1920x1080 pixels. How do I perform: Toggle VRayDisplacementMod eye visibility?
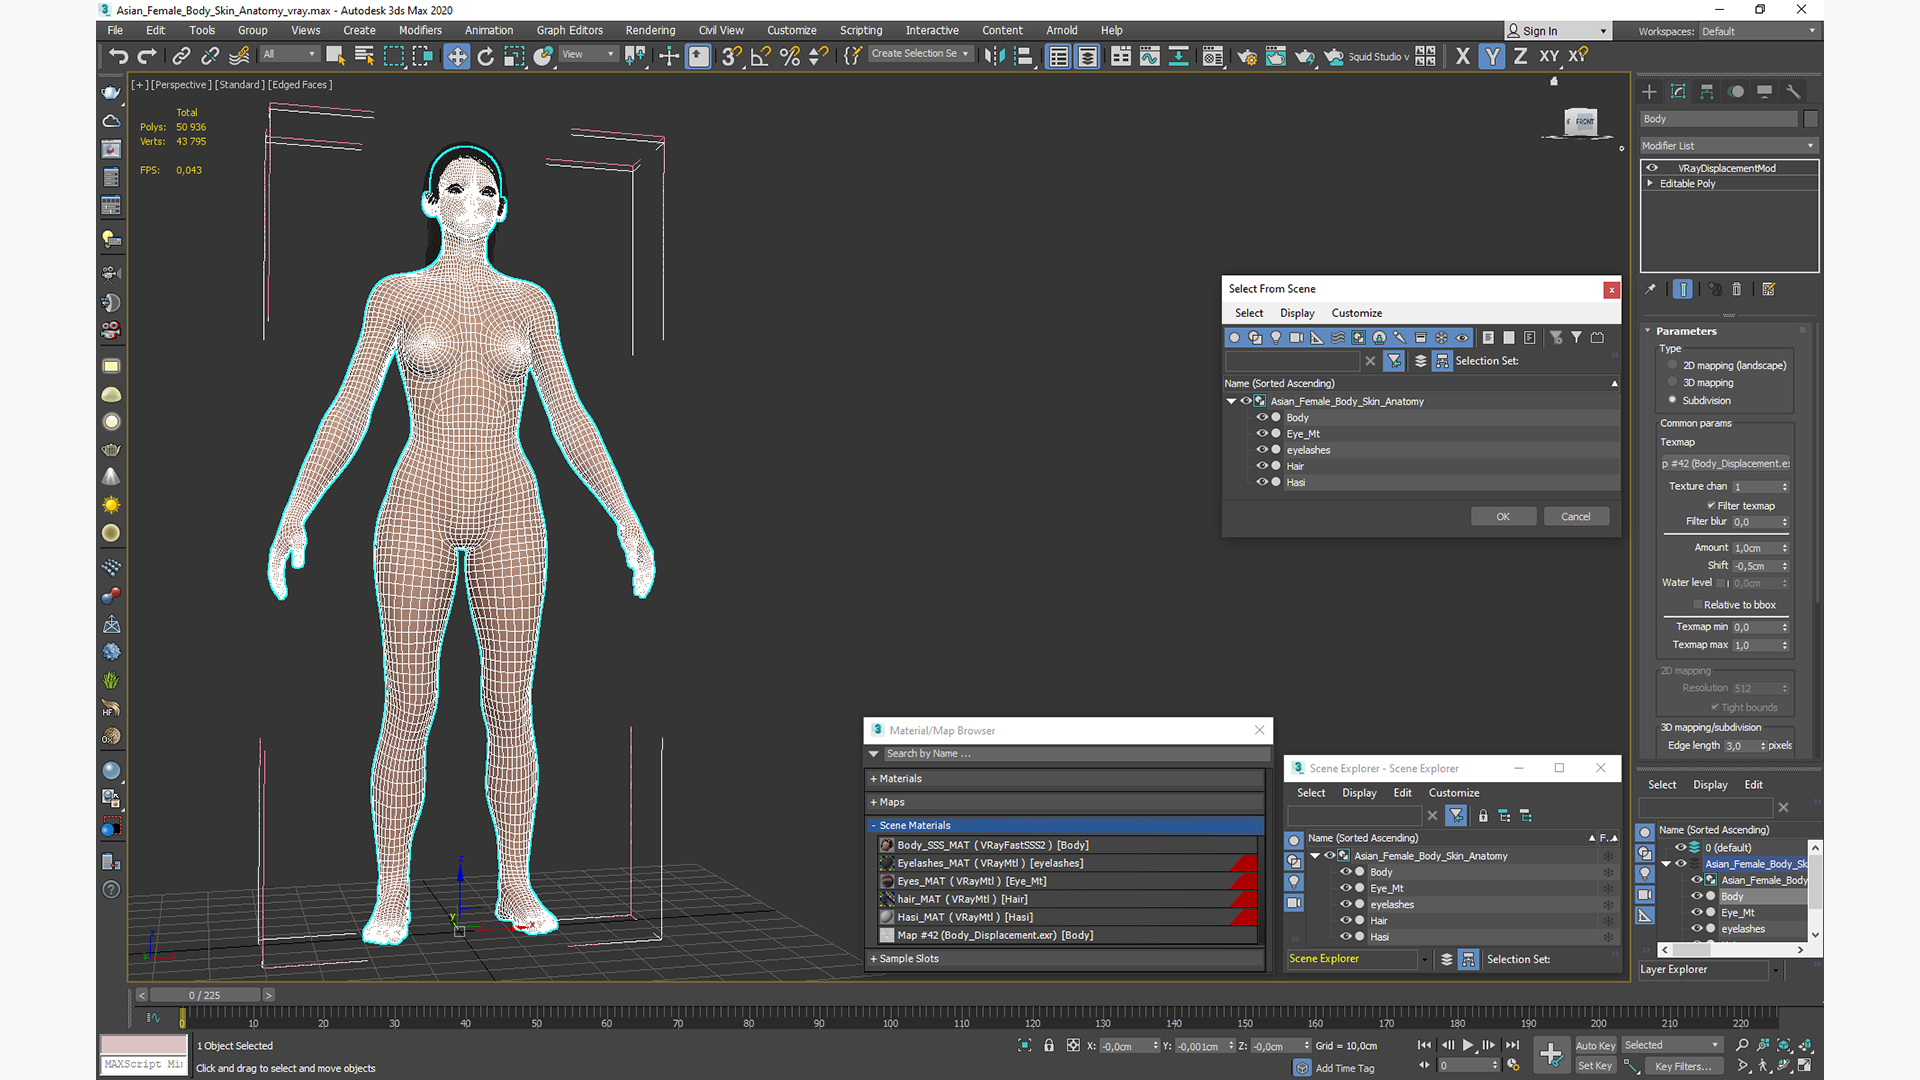tap(1652, 168)
